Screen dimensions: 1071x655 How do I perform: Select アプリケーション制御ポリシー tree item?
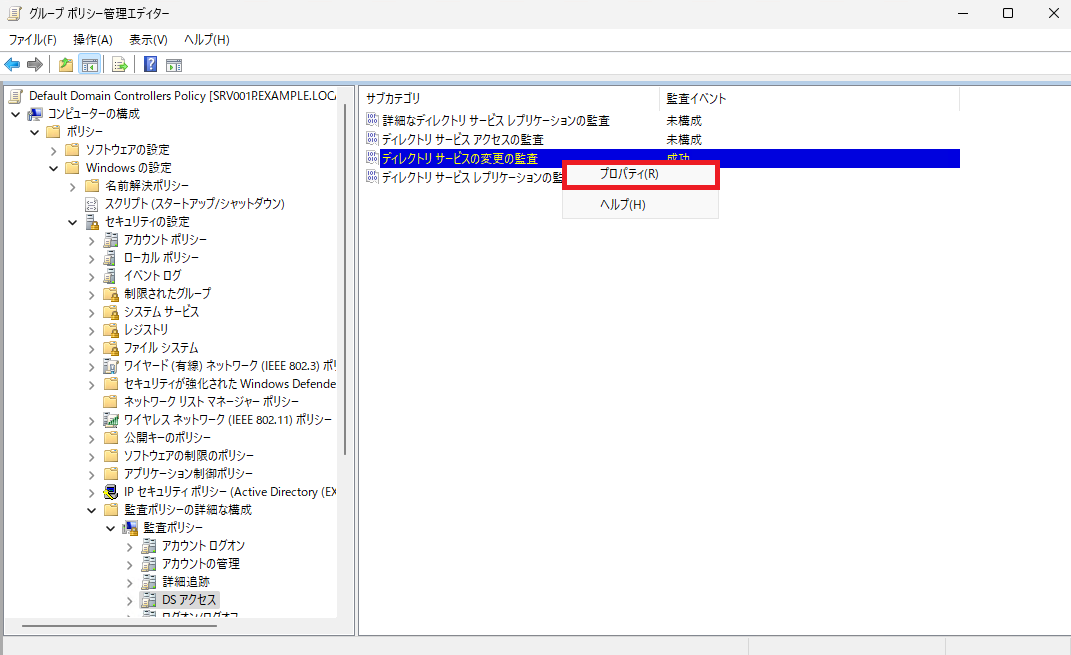[x=188, y=474]
